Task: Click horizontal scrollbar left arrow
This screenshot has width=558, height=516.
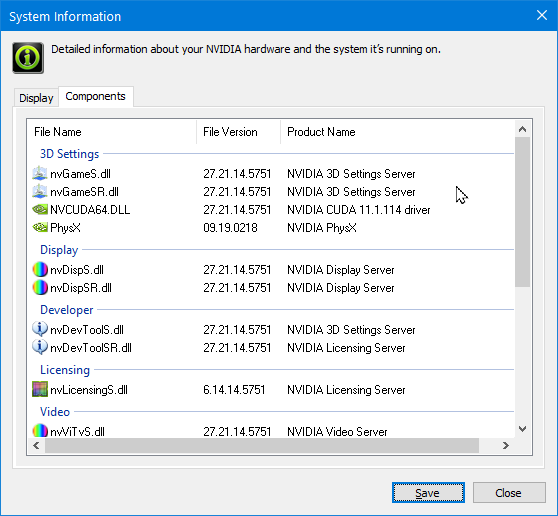Action: coord(36,446)
